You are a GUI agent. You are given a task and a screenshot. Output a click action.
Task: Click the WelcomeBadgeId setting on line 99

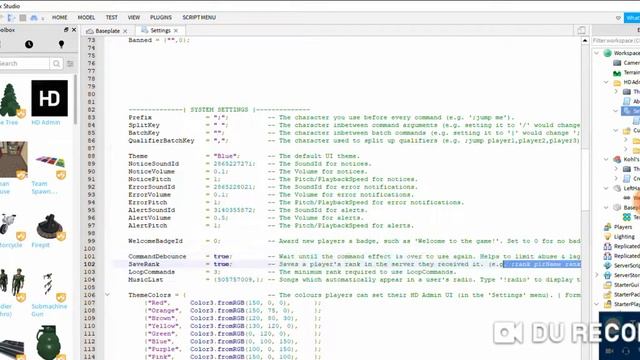(156, 241)
